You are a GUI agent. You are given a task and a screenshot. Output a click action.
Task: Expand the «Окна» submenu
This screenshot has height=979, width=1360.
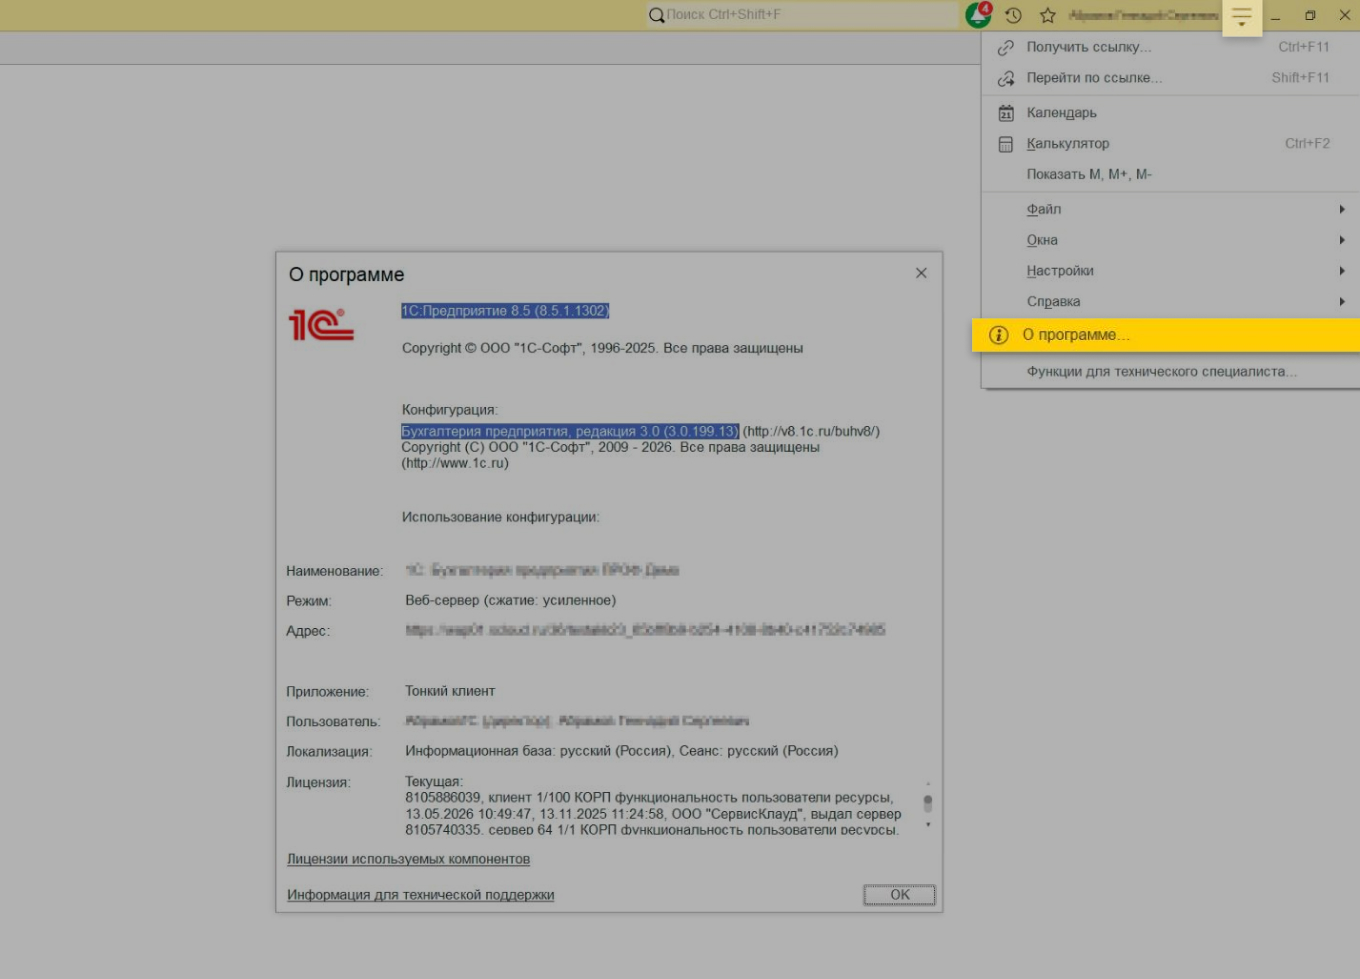1170,240
